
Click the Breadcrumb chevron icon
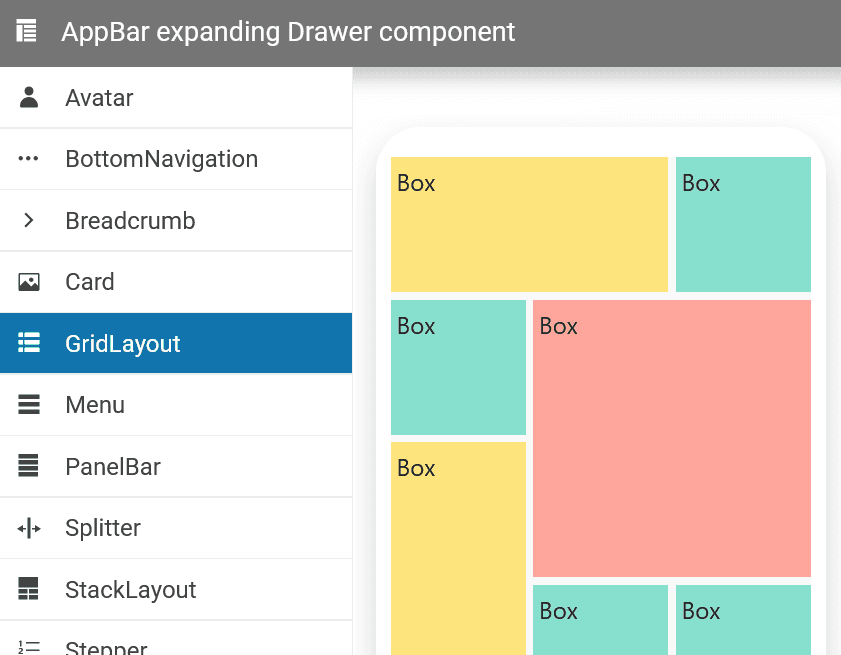[29, 220]
